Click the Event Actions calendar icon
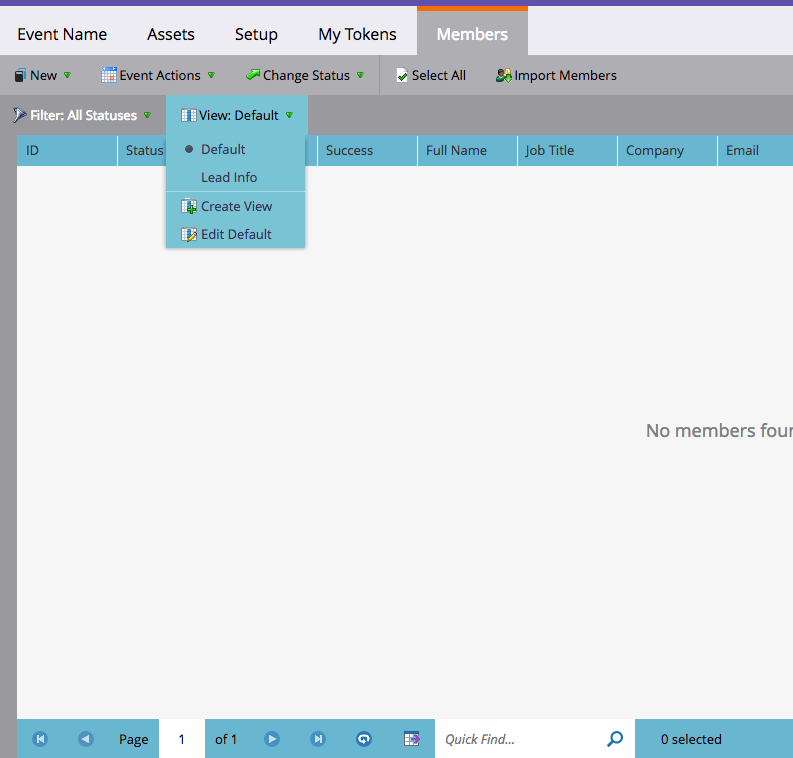This screenshot has width=793, height=758. [x=109, y=75]
